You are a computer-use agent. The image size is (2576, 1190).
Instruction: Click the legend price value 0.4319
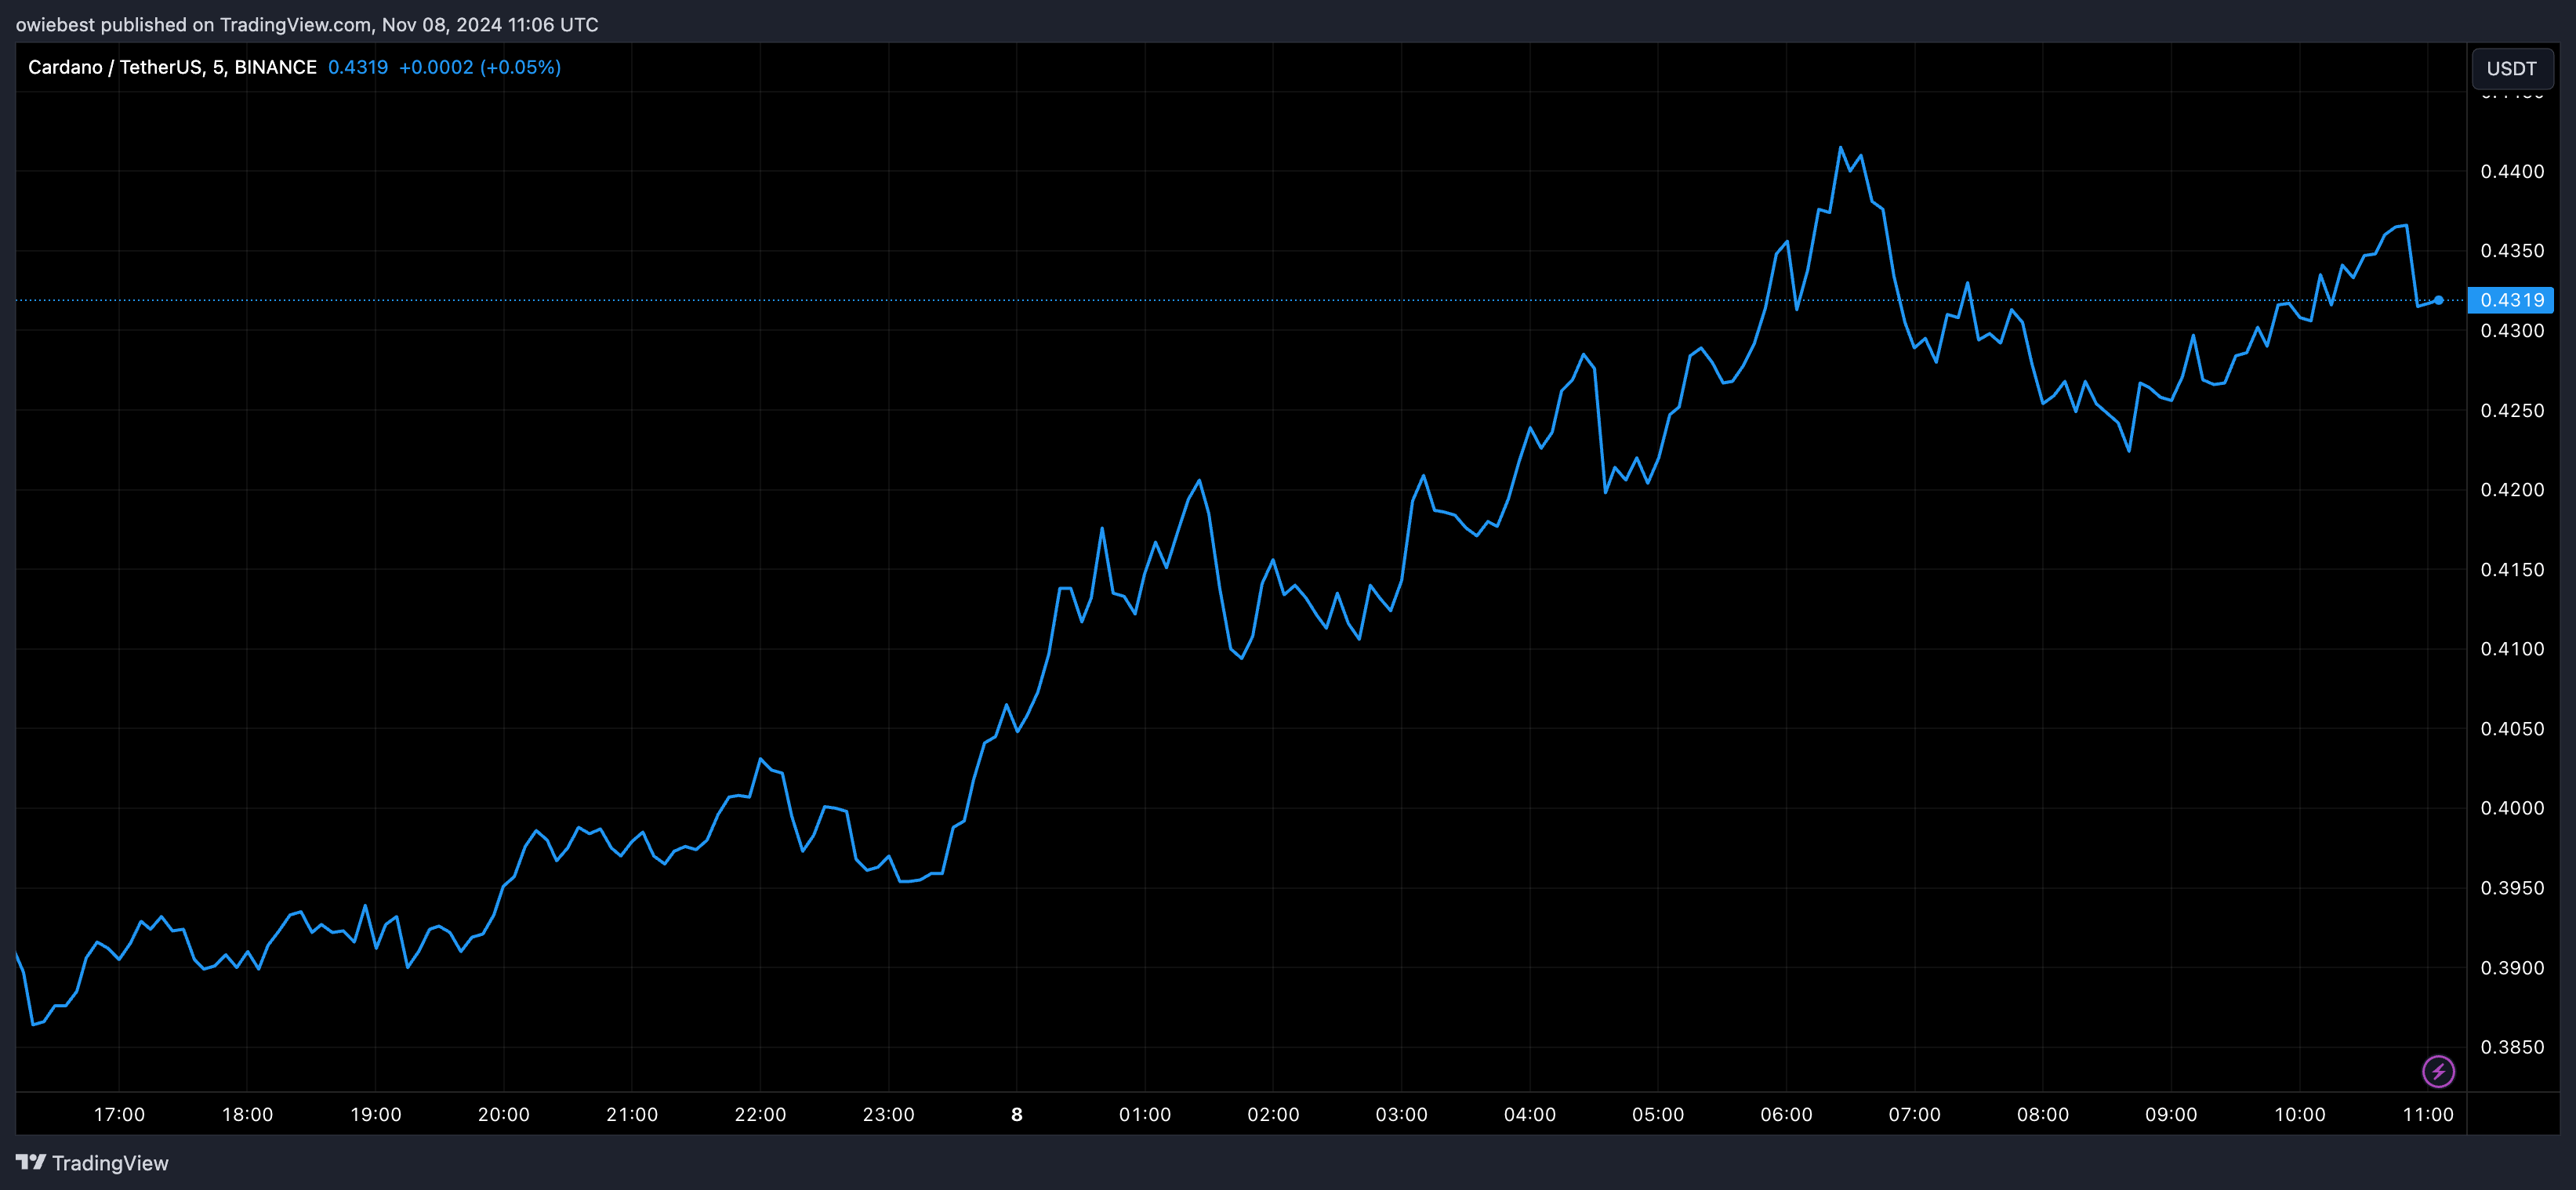point(358,67)
